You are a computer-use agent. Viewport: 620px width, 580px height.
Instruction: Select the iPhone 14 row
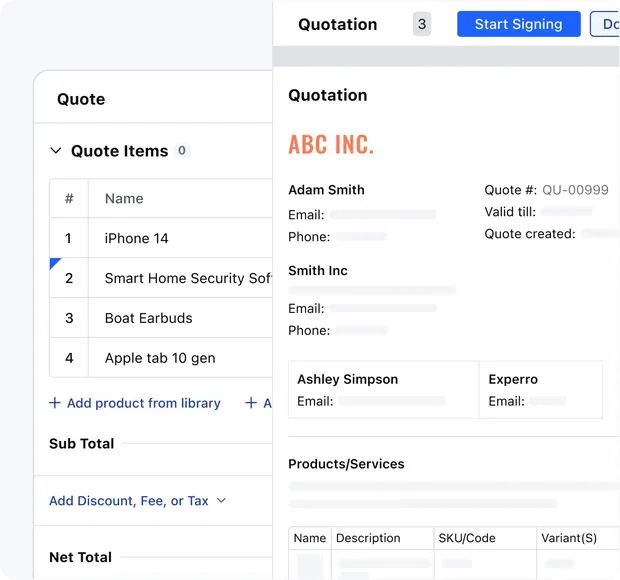(136, 238)
